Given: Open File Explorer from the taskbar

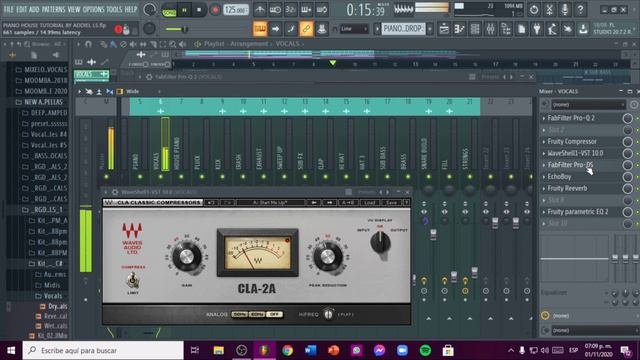Looking at the screenshot, I should [218, 350].
